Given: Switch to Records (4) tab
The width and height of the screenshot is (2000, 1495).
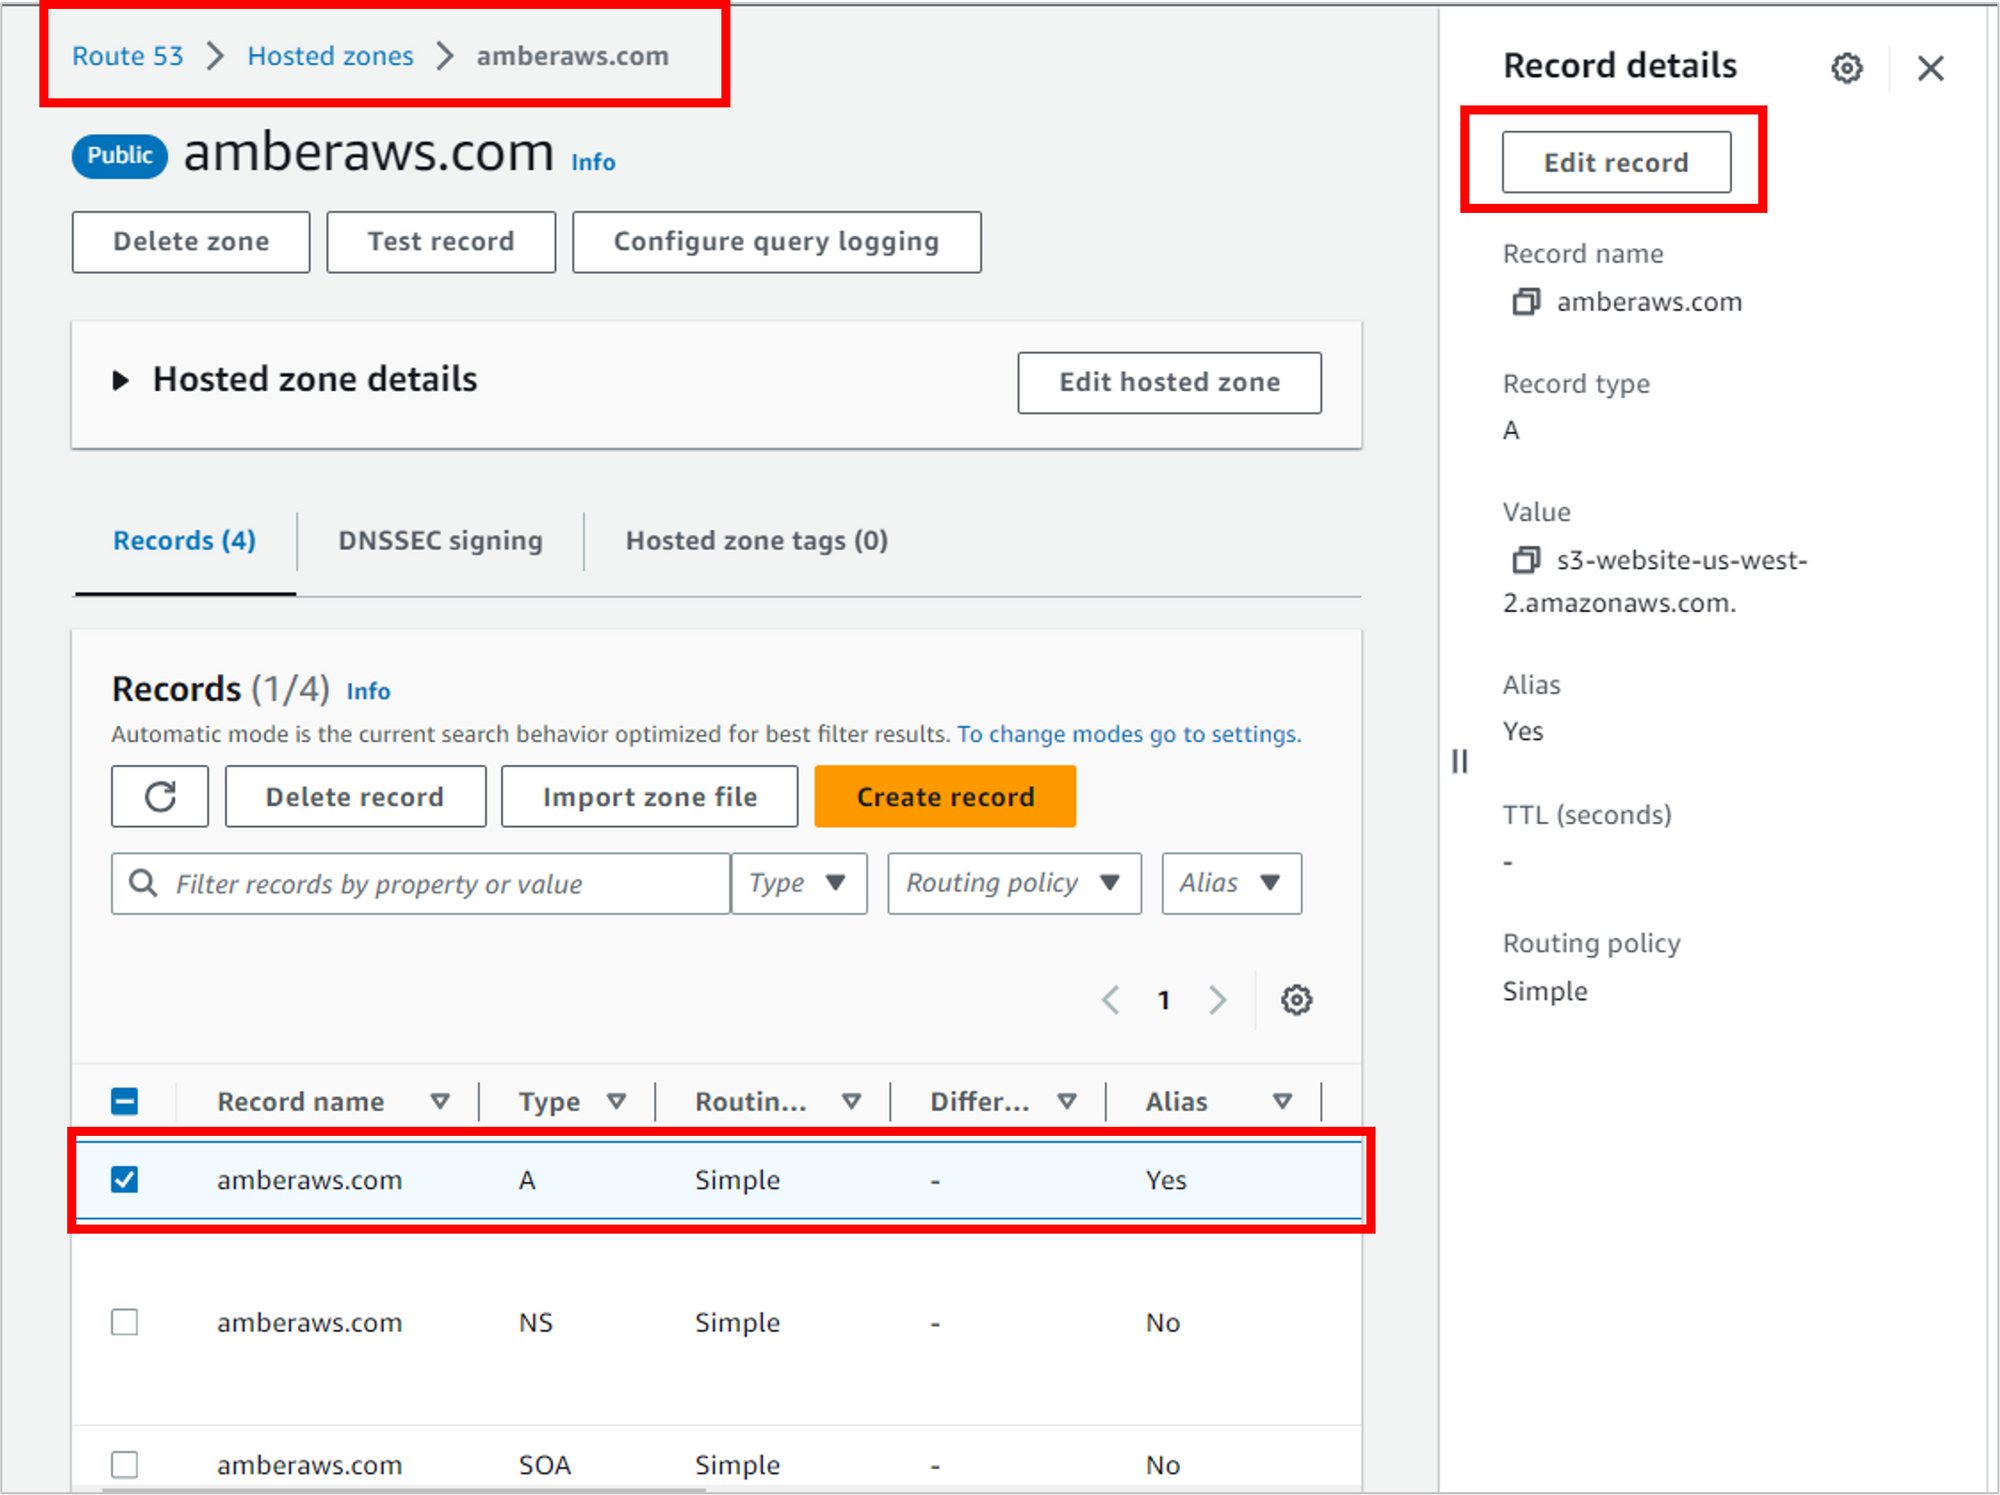Looking at the screenshot, I should (x=184, y=540).
